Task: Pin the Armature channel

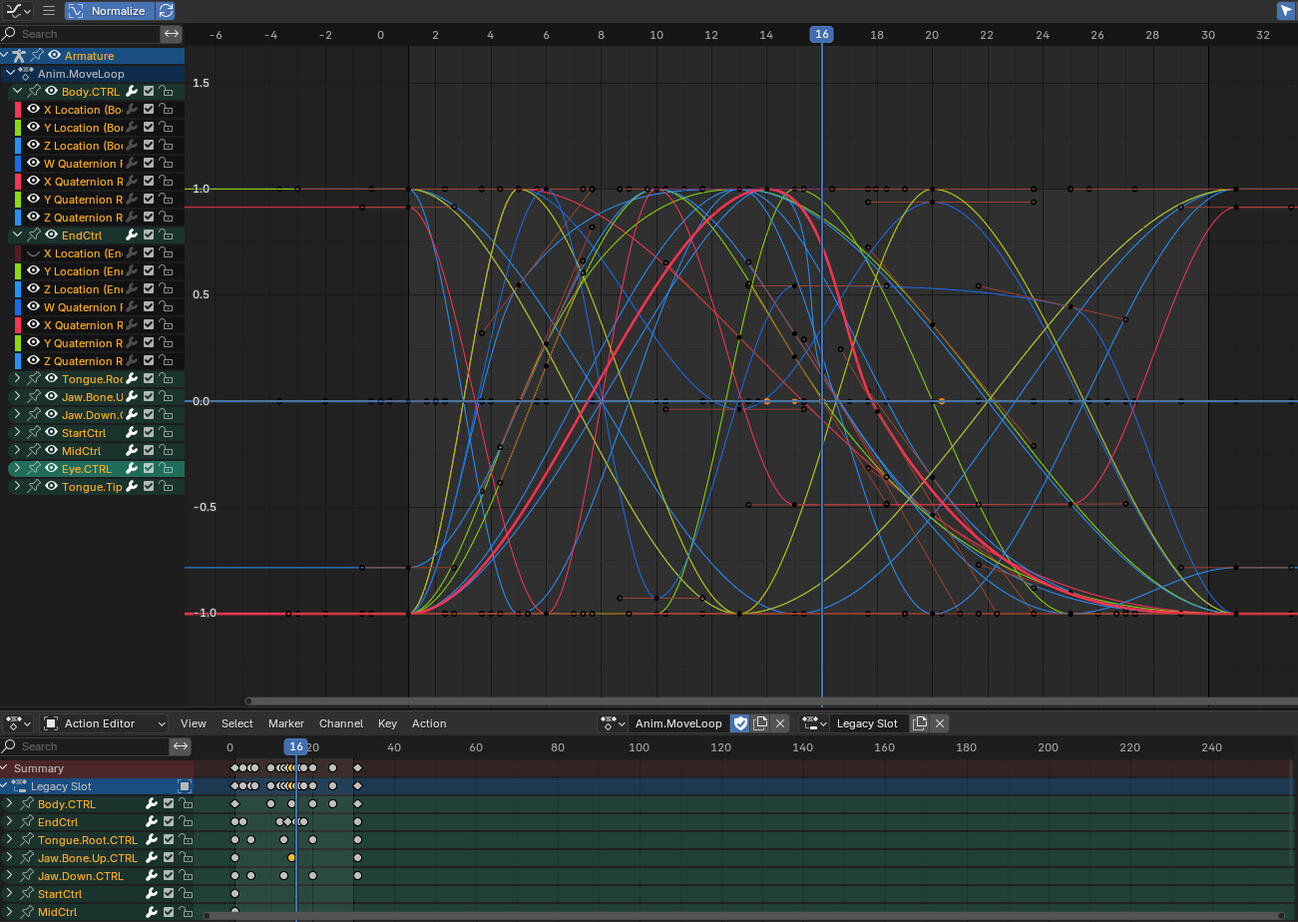Action: 36,56
